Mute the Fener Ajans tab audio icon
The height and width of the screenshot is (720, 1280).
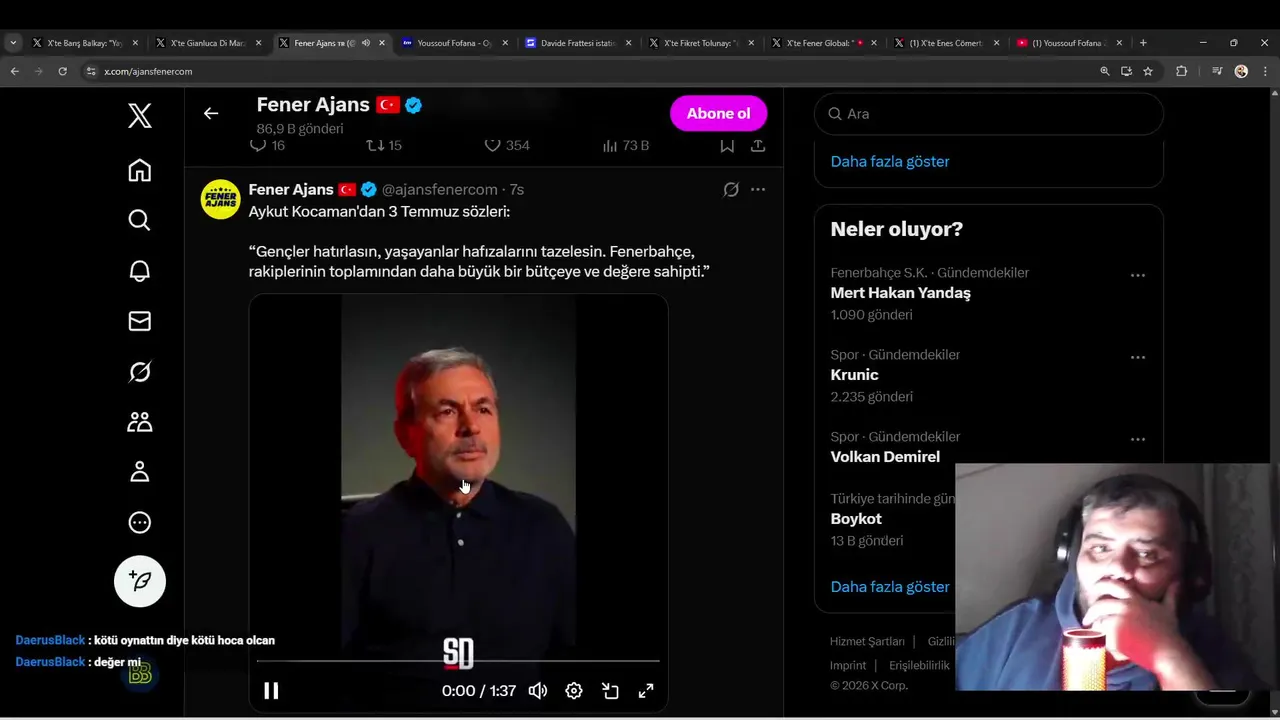point(365,43)
